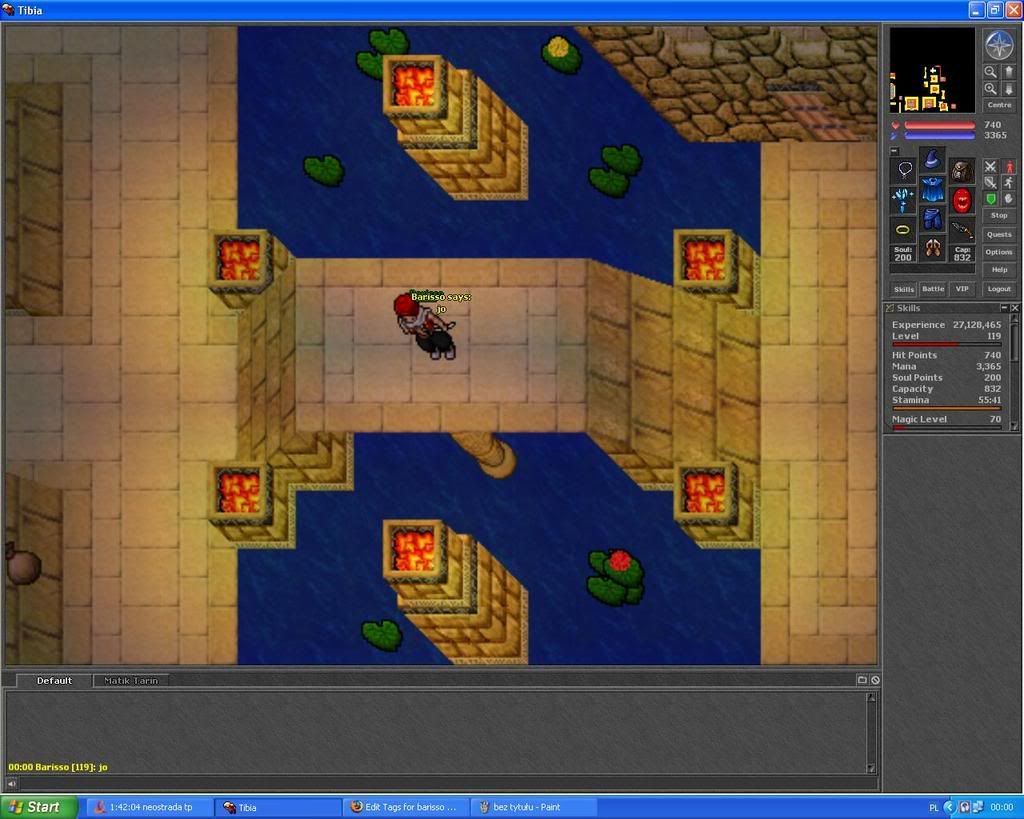The height and width of the screenshot is (819, 1024).
Task: Select the red shield slot
Action: tap(961, 201)
